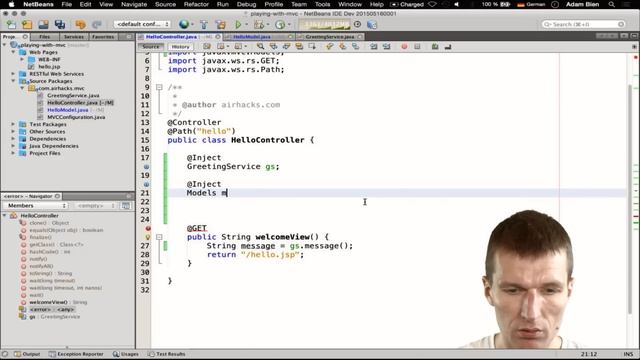Open the Profile menu in menu bar
Image resolution: width=640 pixels, height=360 pixels.
tap(273, 4)
